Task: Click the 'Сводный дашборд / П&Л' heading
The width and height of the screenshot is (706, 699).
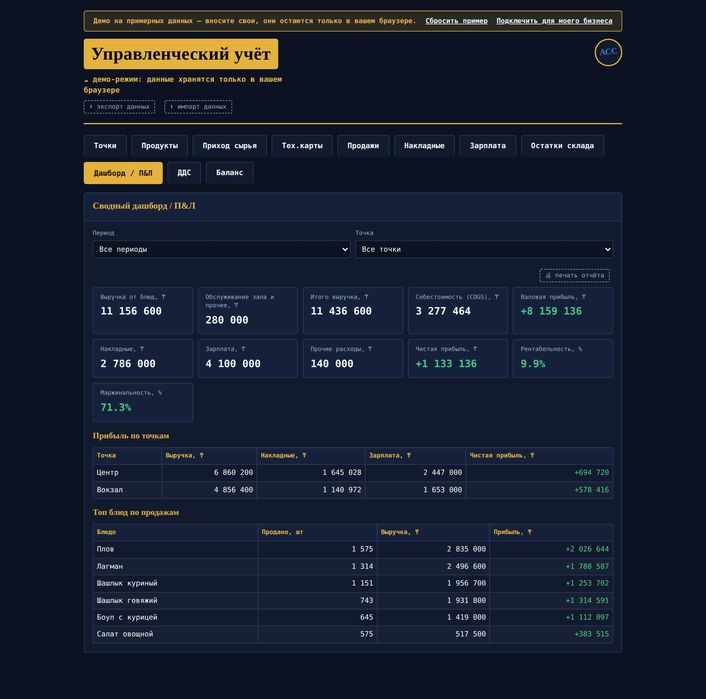Action: point(144,206)
